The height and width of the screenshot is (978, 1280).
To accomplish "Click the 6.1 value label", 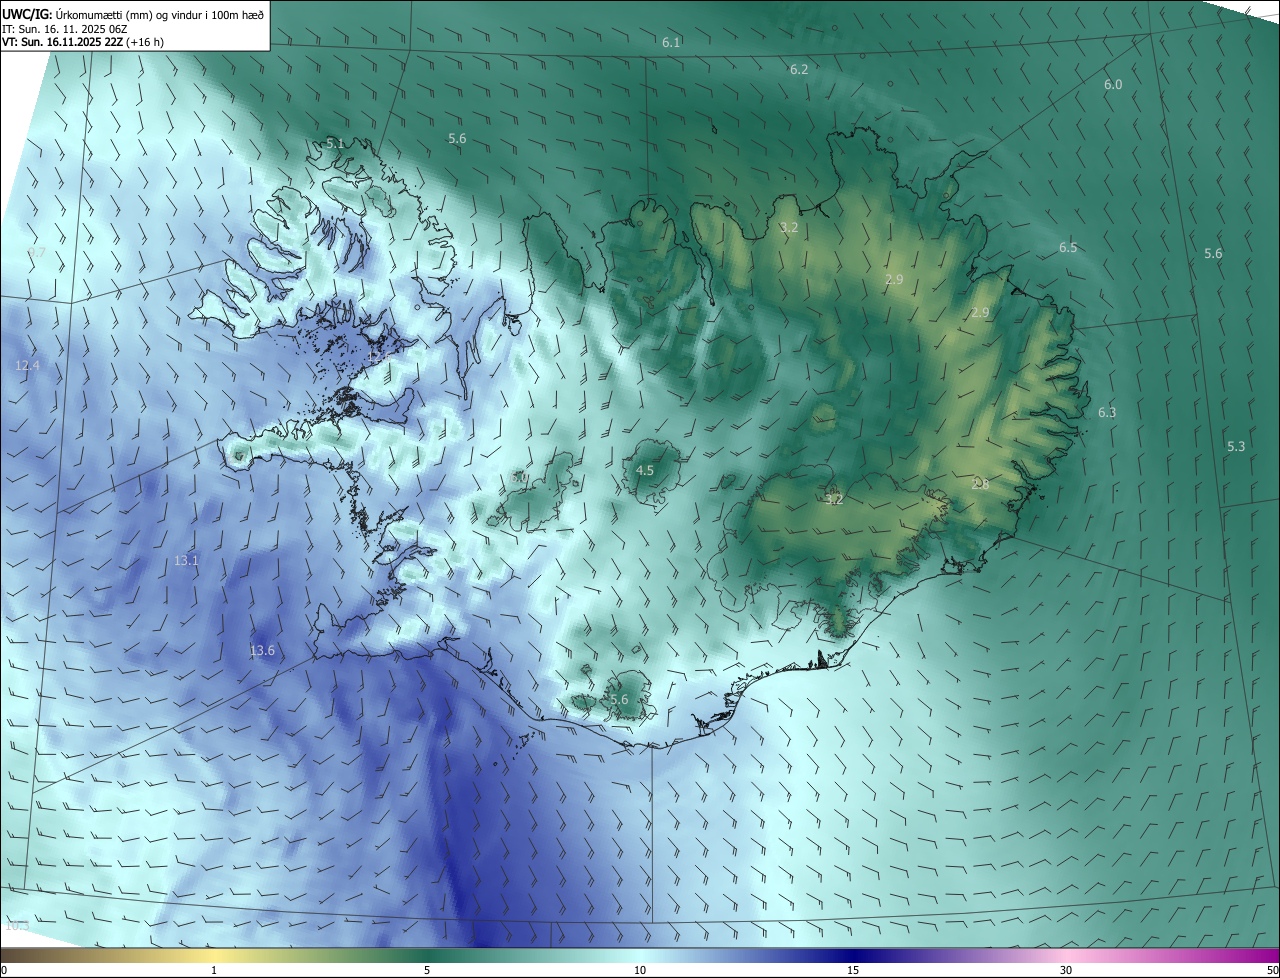I will click(x=671, y=42).
